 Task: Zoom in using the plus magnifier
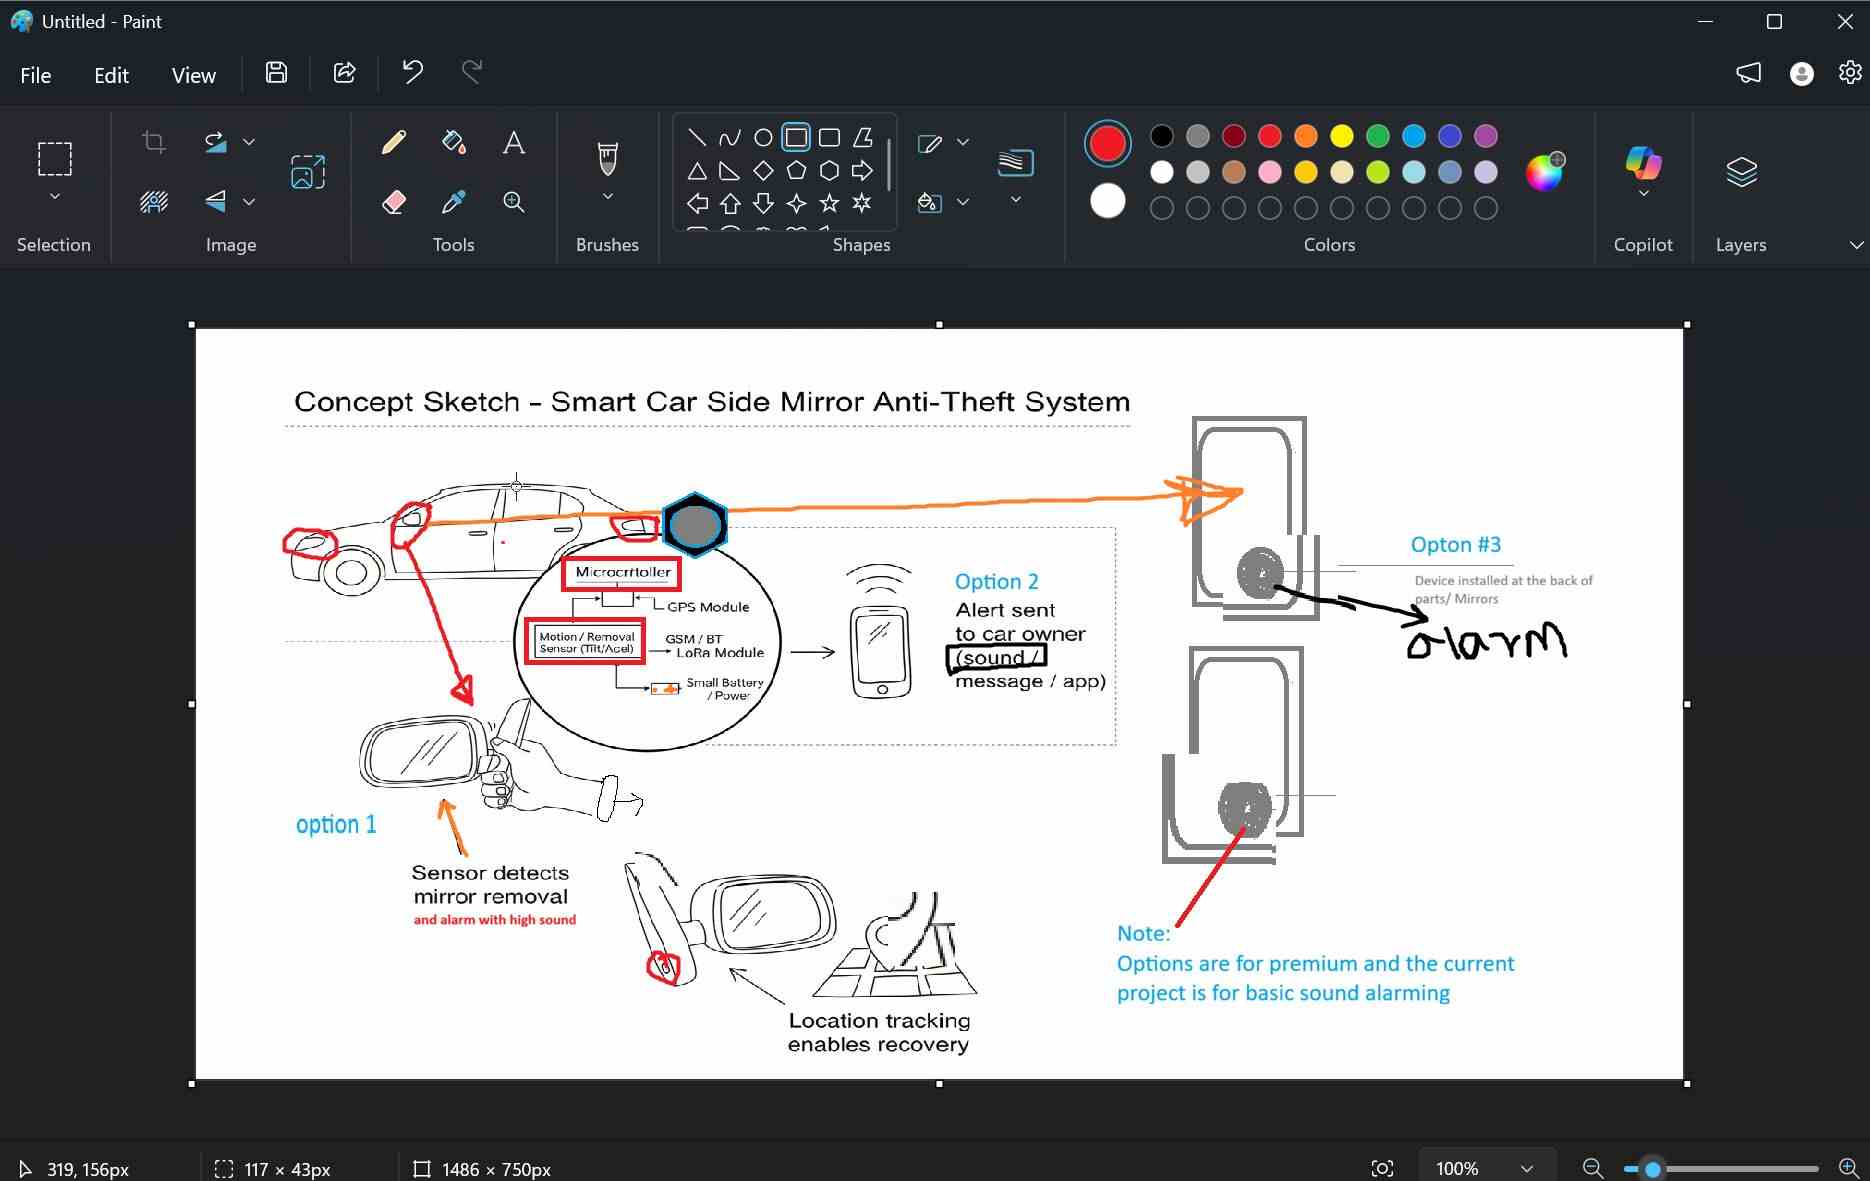tap(1849, 1168)
